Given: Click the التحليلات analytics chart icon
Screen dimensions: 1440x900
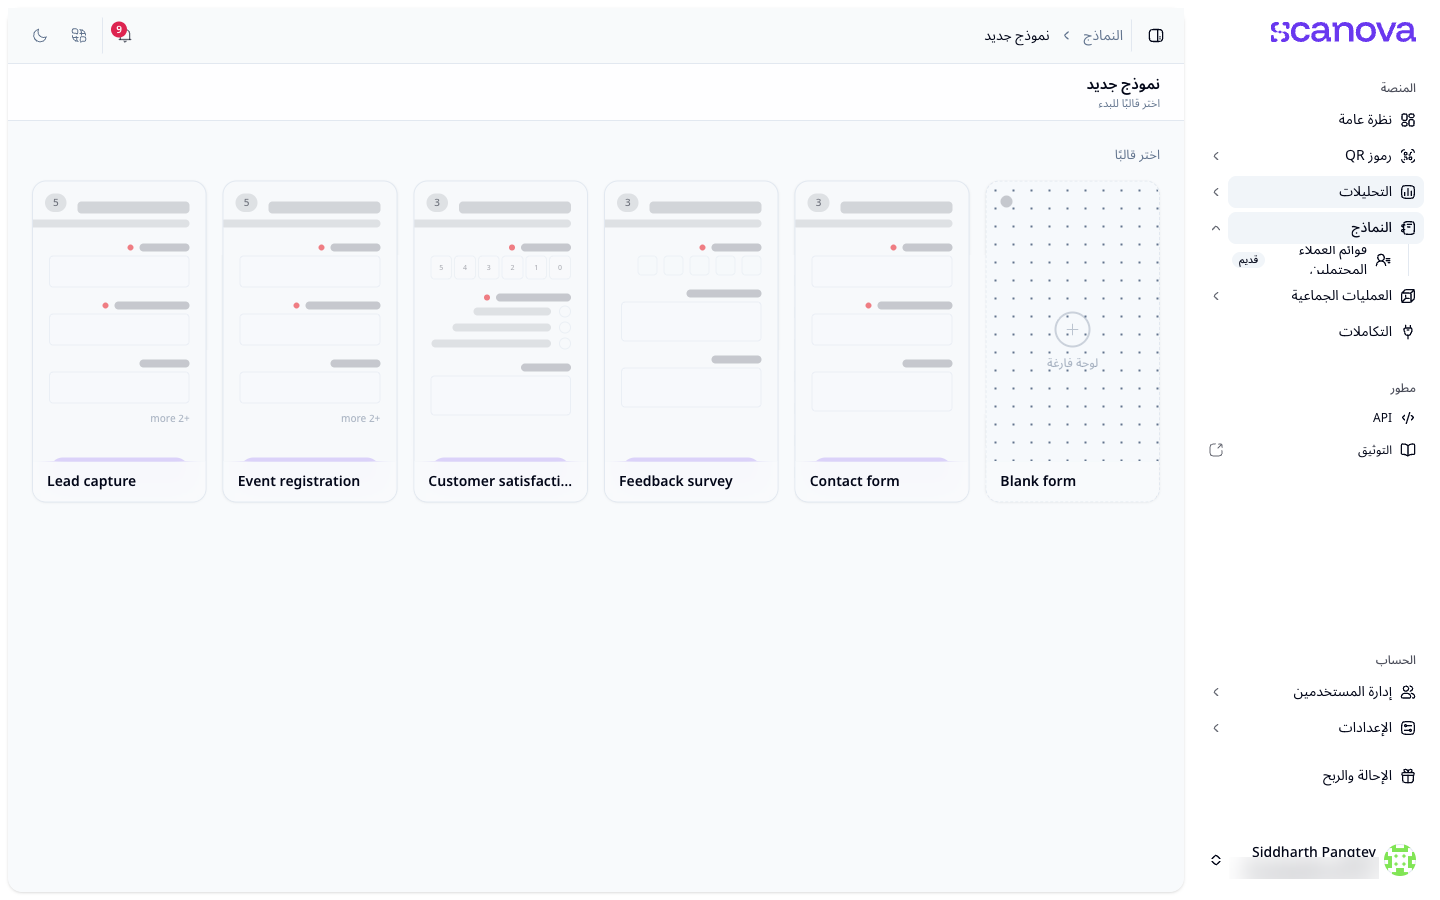Looking at the screenshot, I should [1408, 192].
